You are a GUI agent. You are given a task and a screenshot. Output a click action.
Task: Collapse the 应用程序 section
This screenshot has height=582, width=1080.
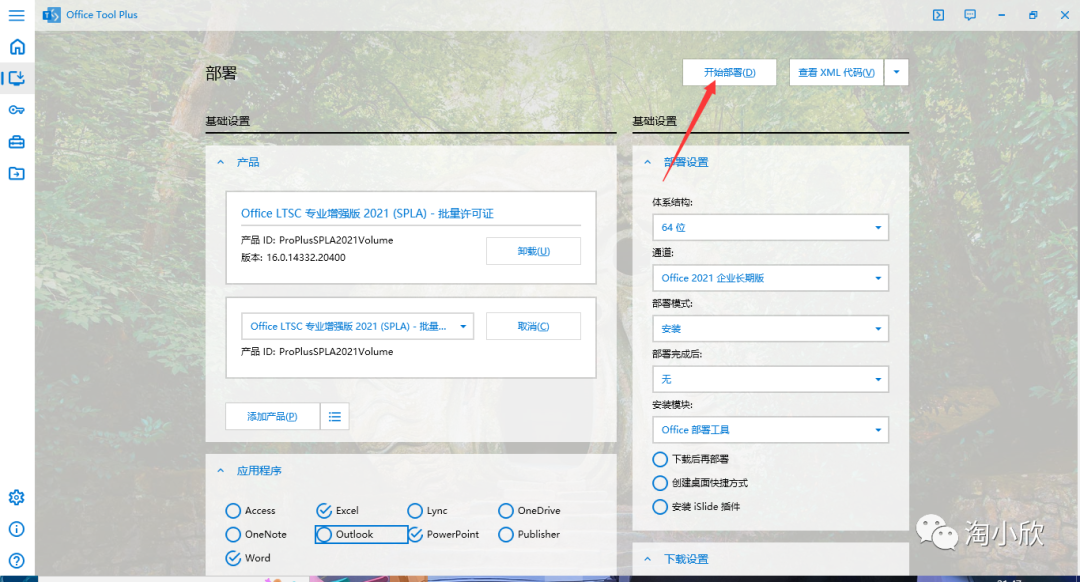220,471
